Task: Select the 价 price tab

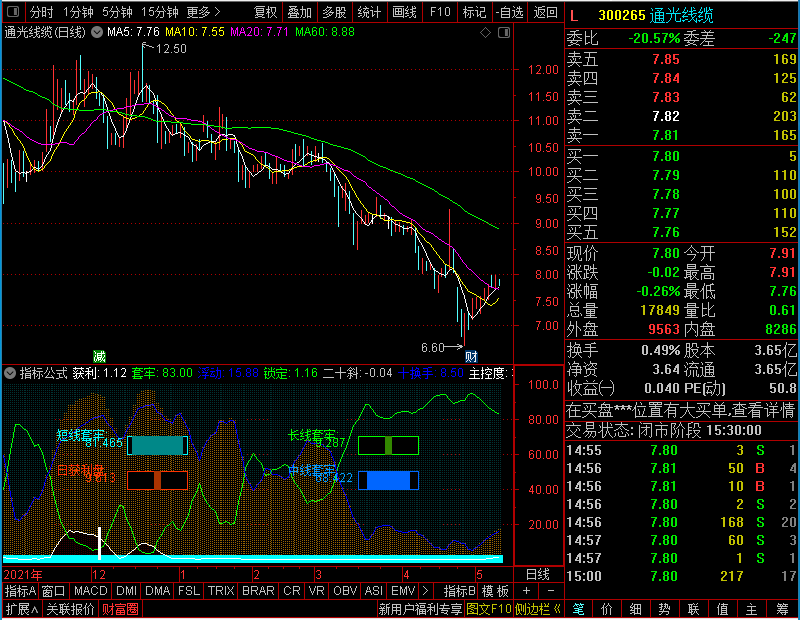Action: 607,609
